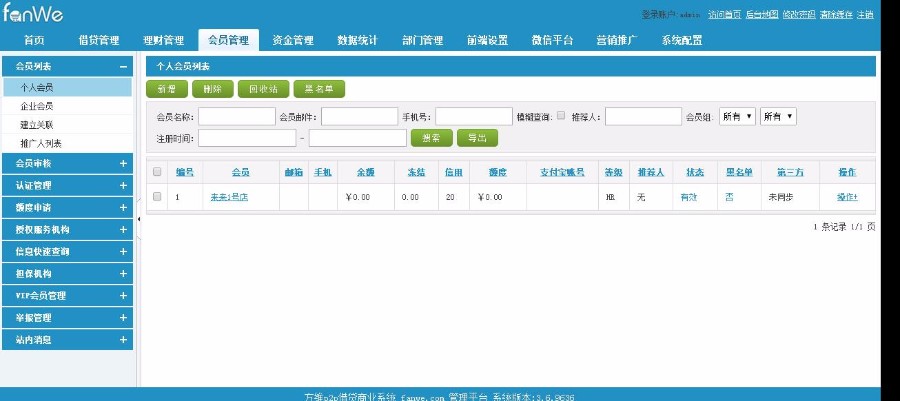
Task: Click the 搜索 button
Action: tap(432, 138)
